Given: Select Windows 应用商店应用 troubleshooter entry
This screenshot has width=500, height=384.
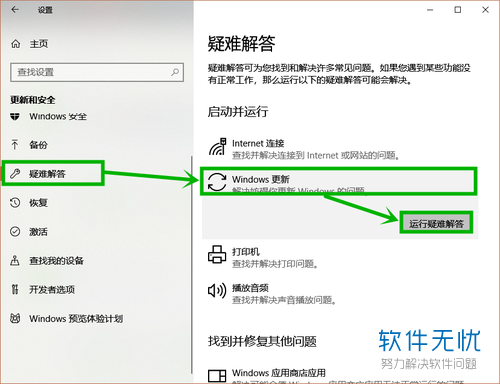Looking at the screenshot, I should click(x=340, y=376).
